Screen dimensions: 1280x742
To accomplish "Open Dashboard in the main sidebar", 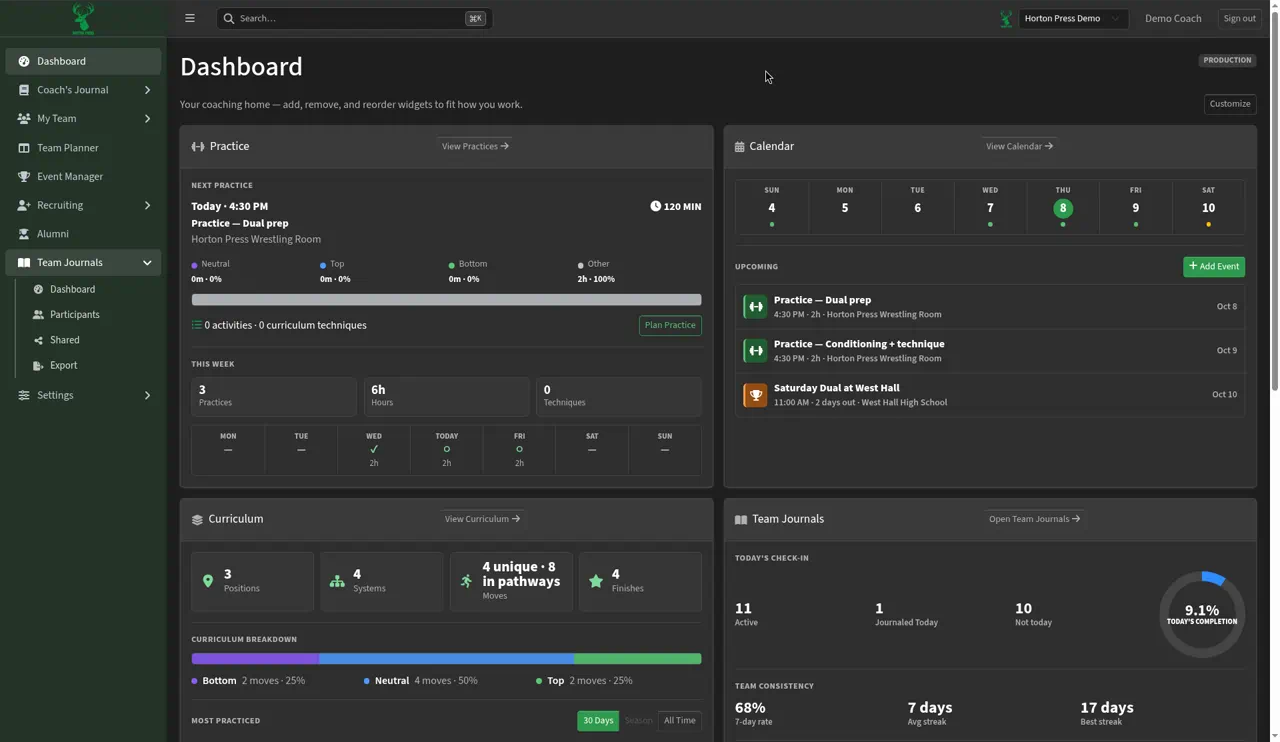I will [x=83, y=61].
